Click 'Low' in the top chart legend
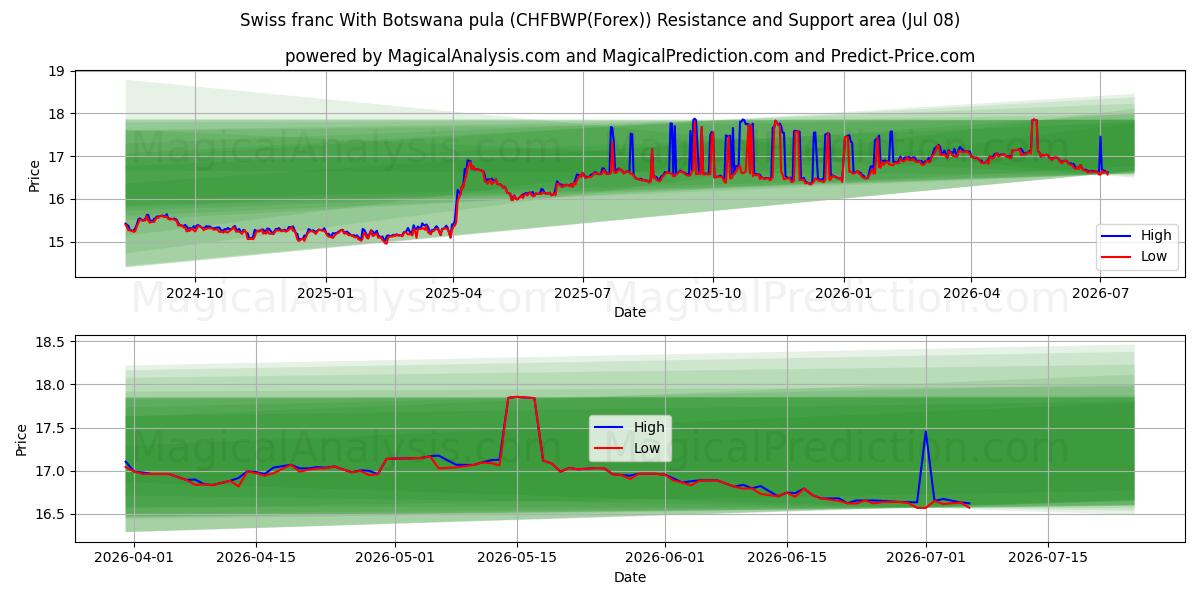This screenshot has height=600, width=1200. pyautogui.click(x=1155, y=257)
